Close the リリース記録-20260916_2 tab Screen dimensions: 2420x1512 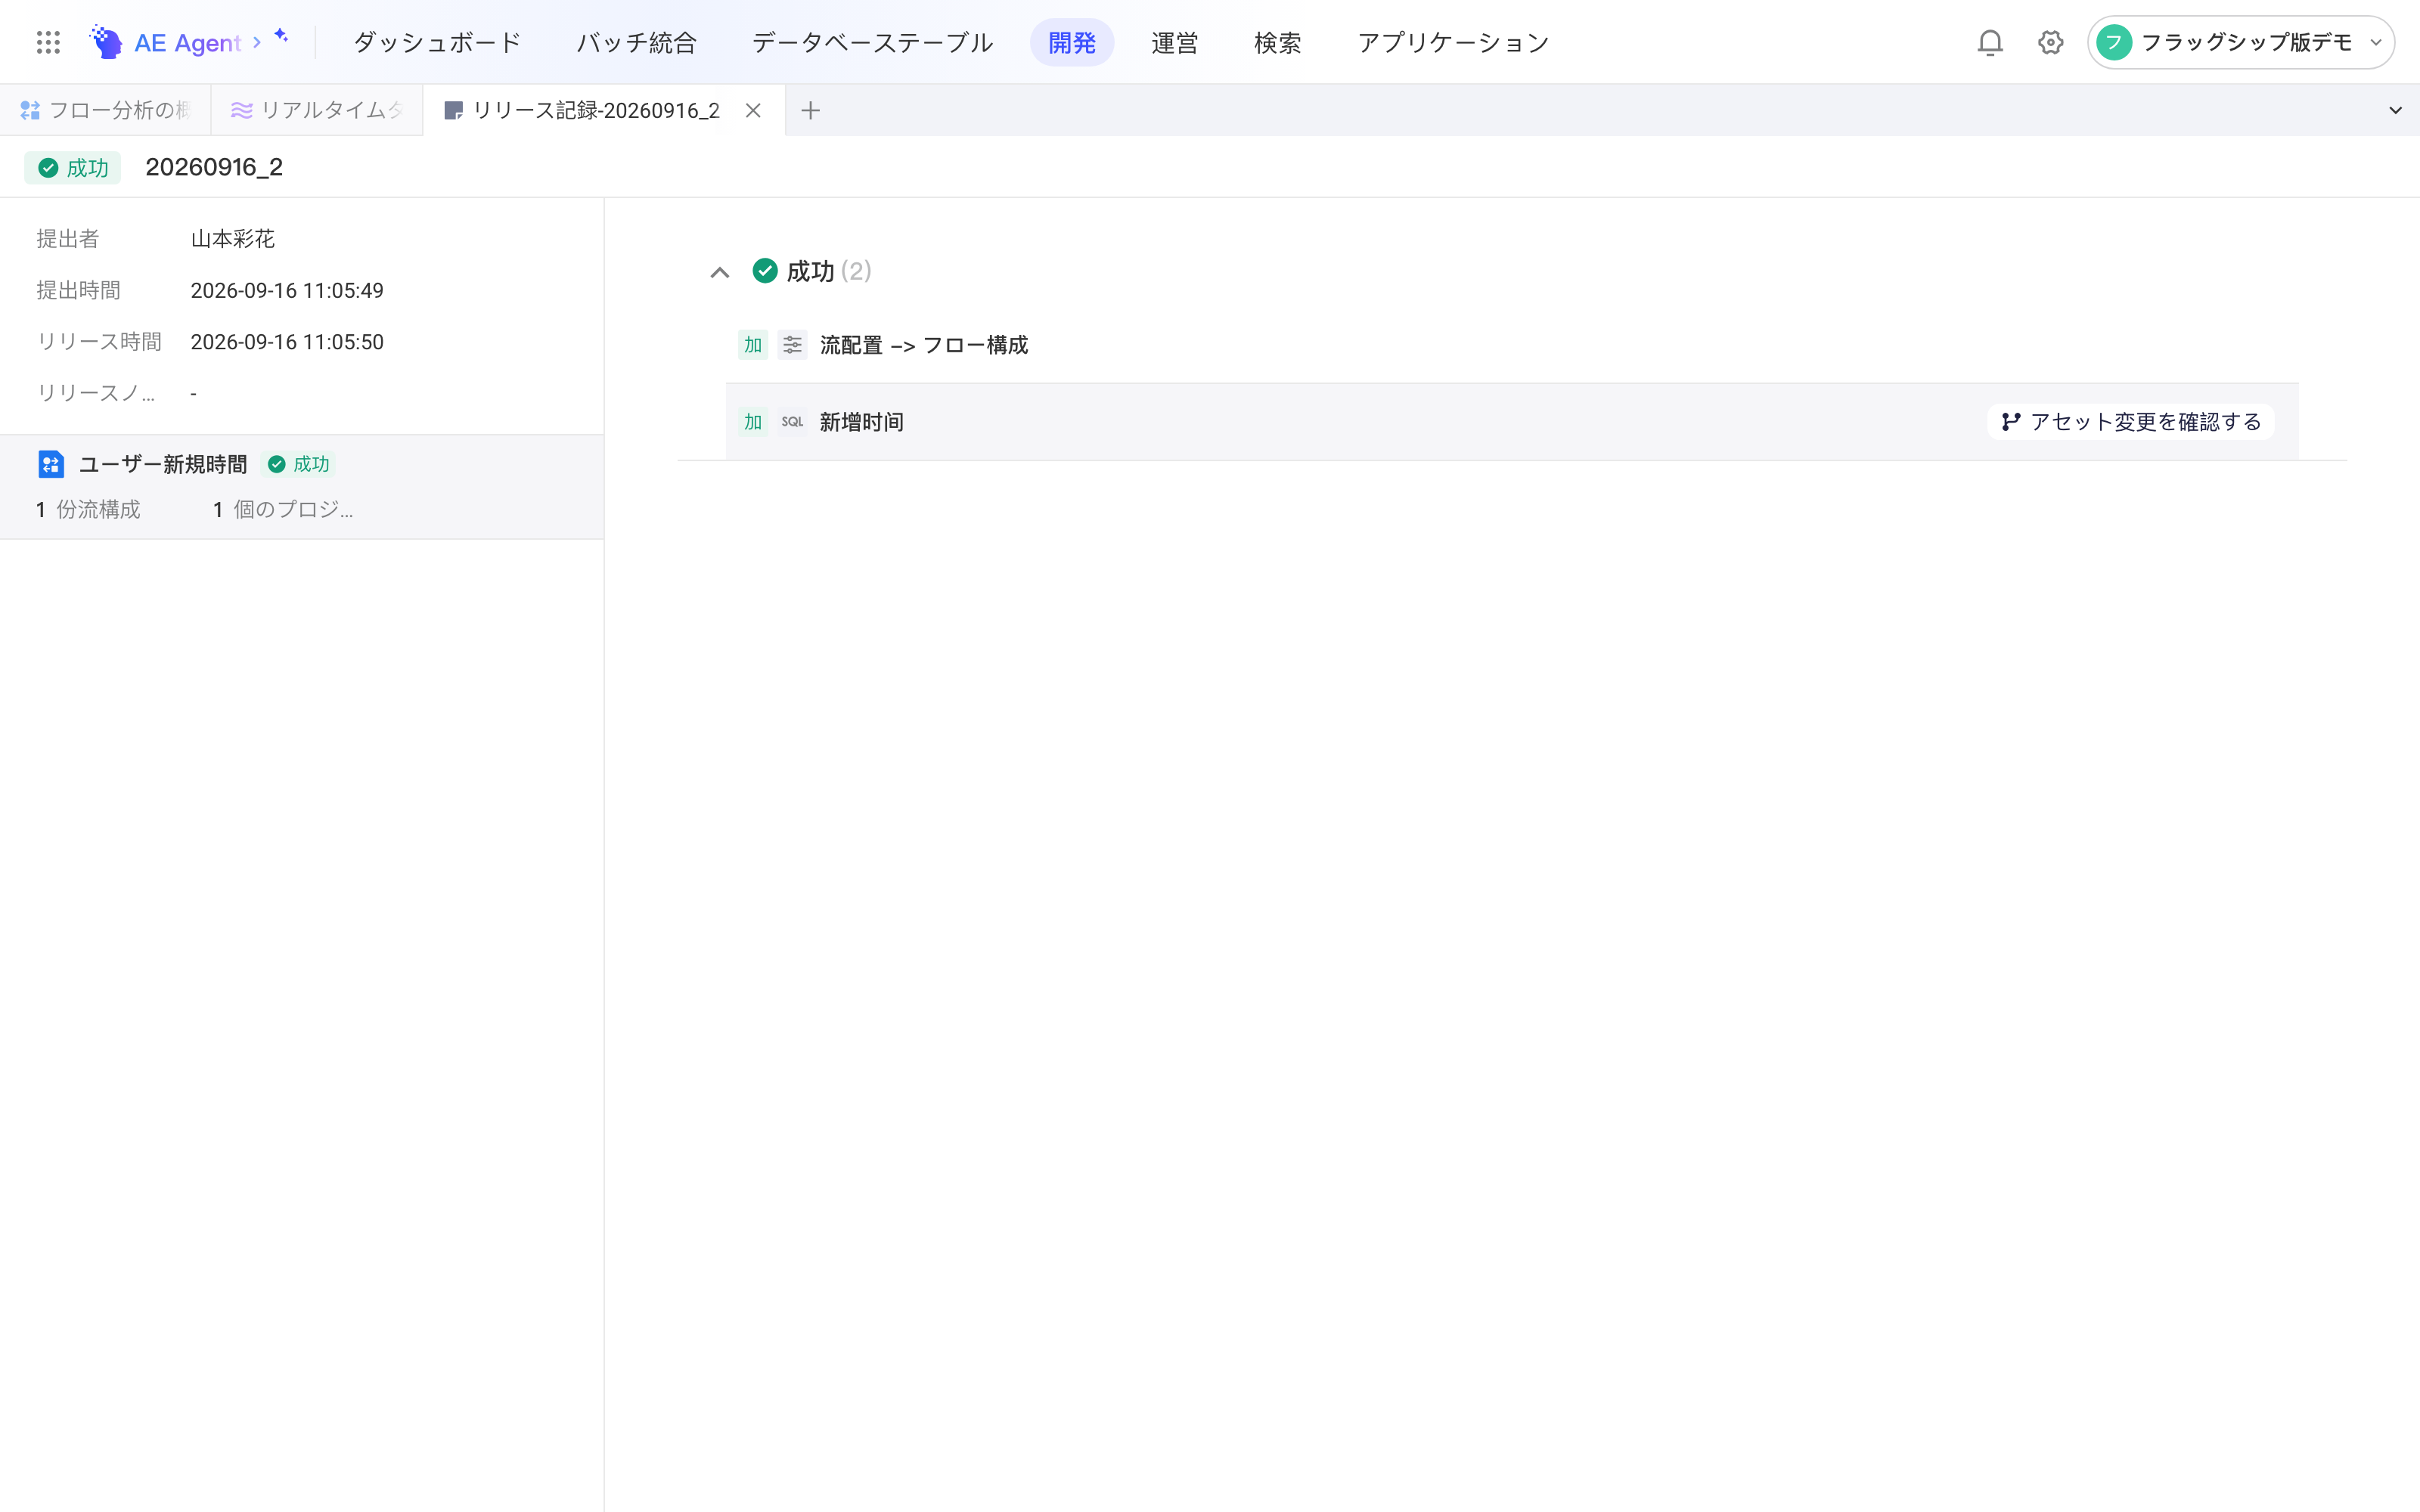point(753,110)
